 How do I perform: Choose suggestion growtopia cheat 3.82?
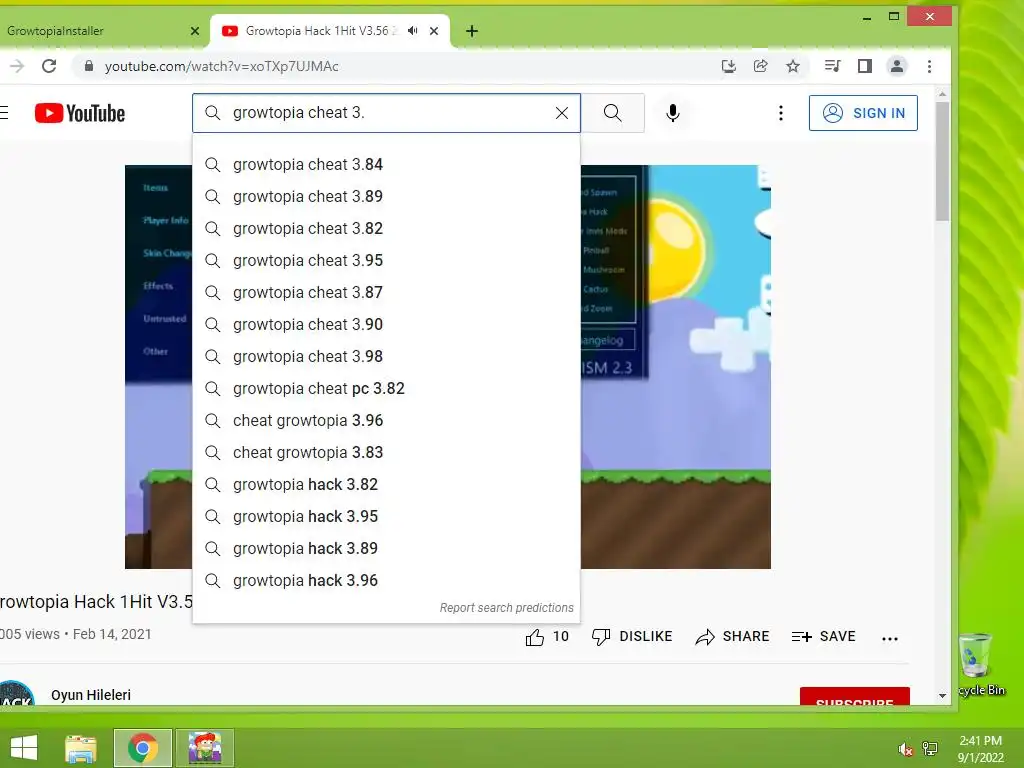[x=386, y=229]
